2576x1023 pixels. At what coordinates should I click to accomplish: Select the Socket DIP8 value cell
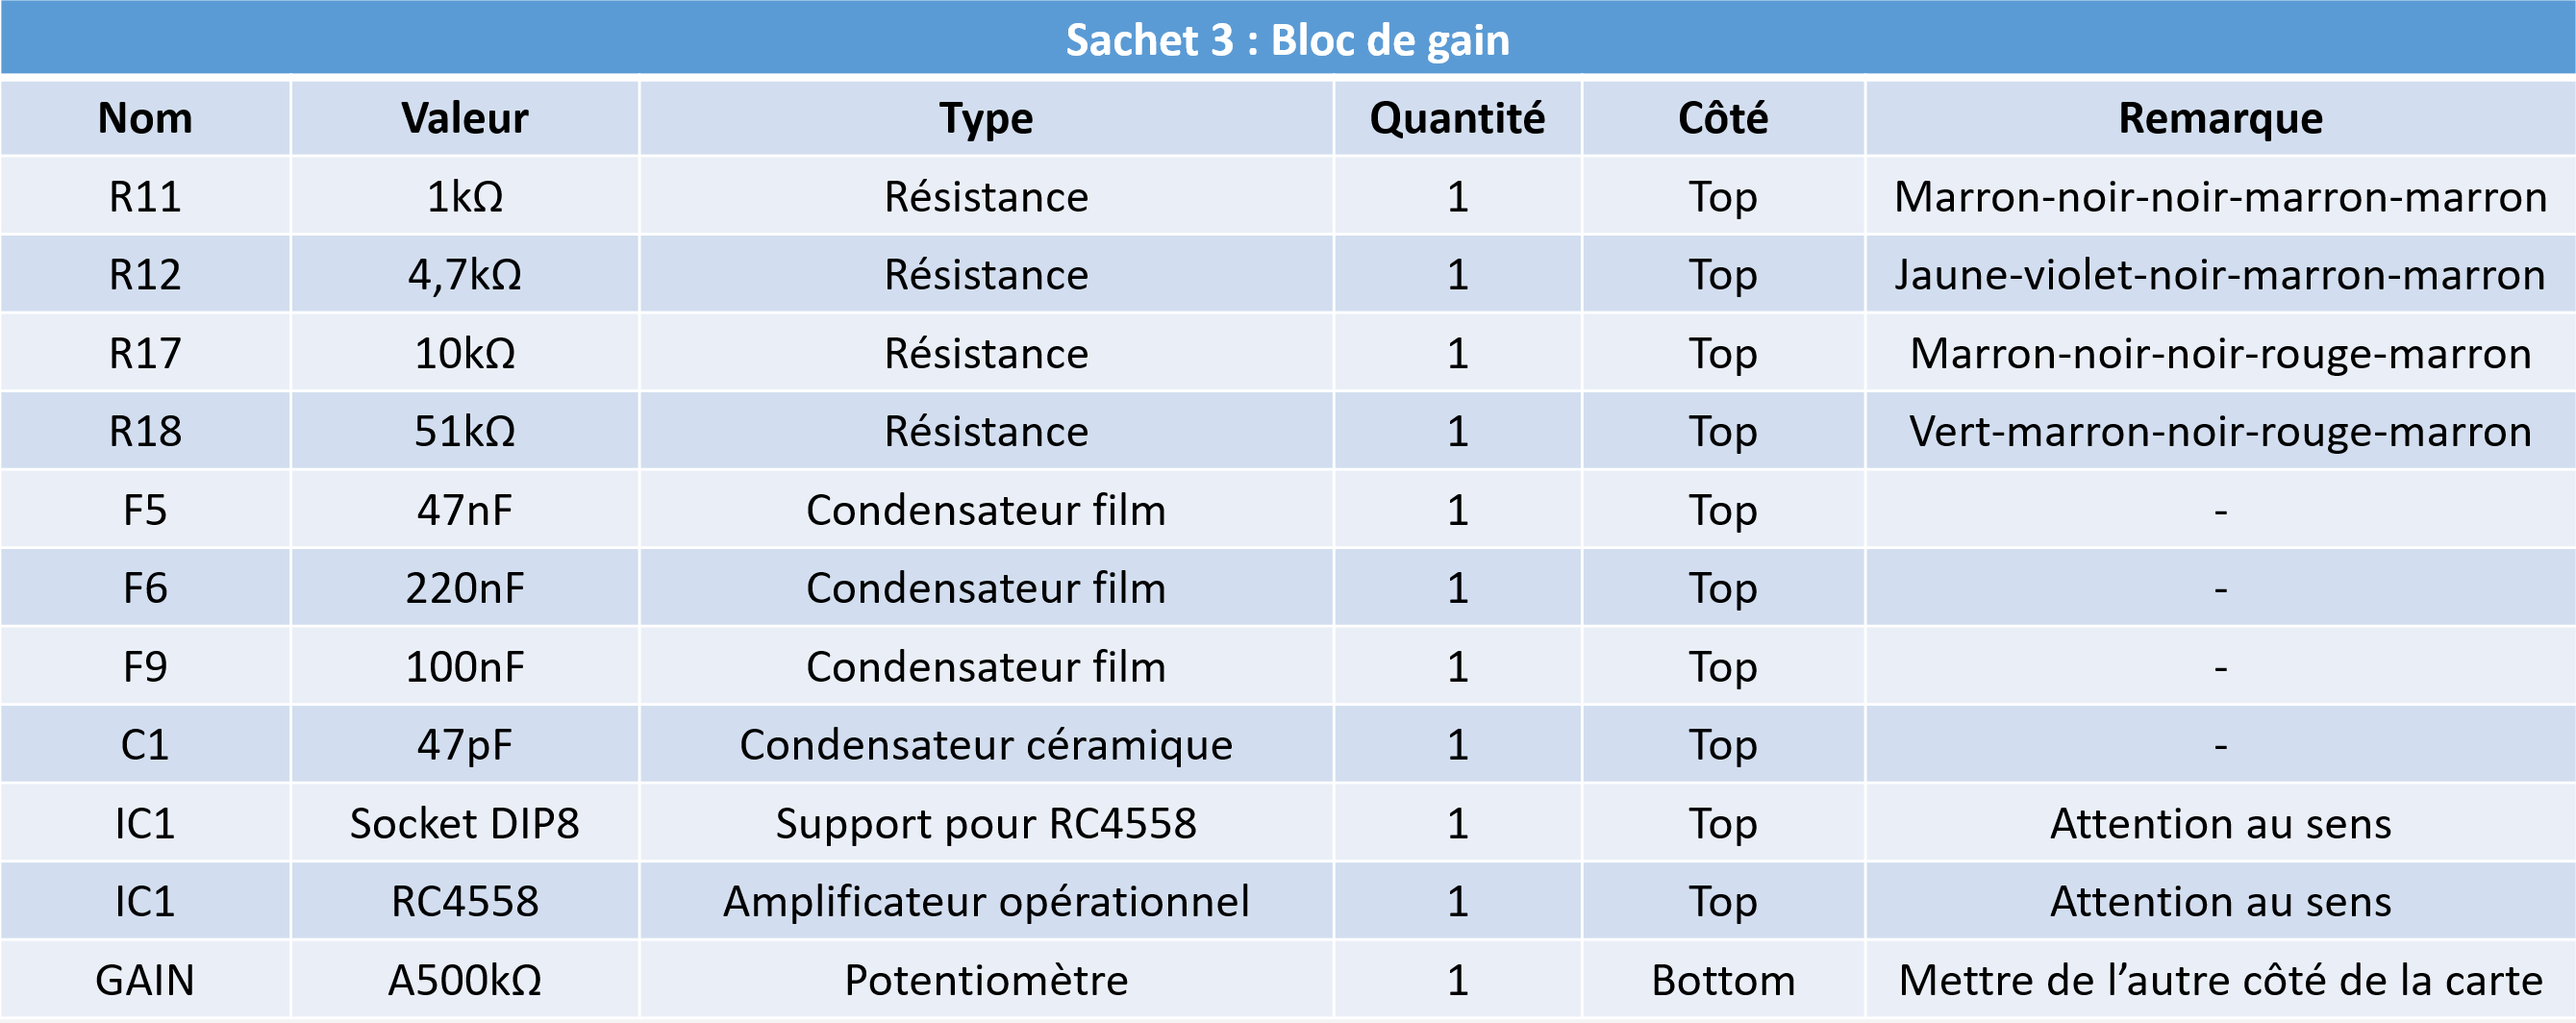[464, 823]
